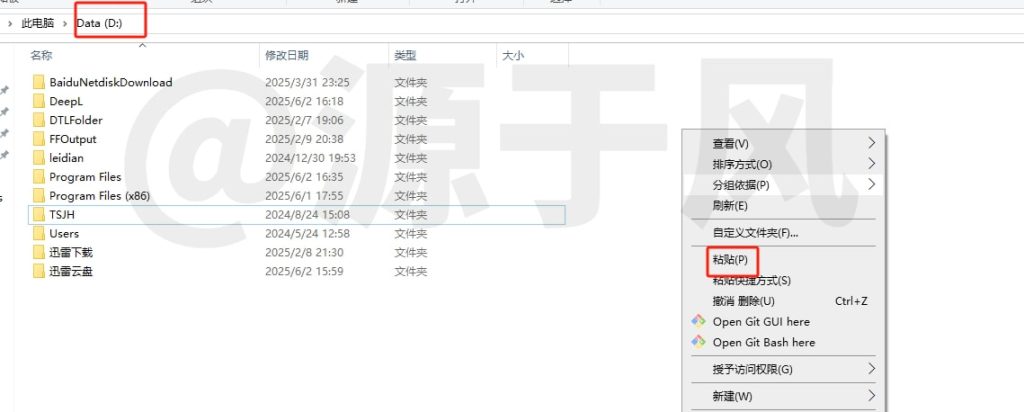Click the 迅雷云盘 folder name
The height and width of the screenshot is (412, 1024).
(x=71, y=272)
